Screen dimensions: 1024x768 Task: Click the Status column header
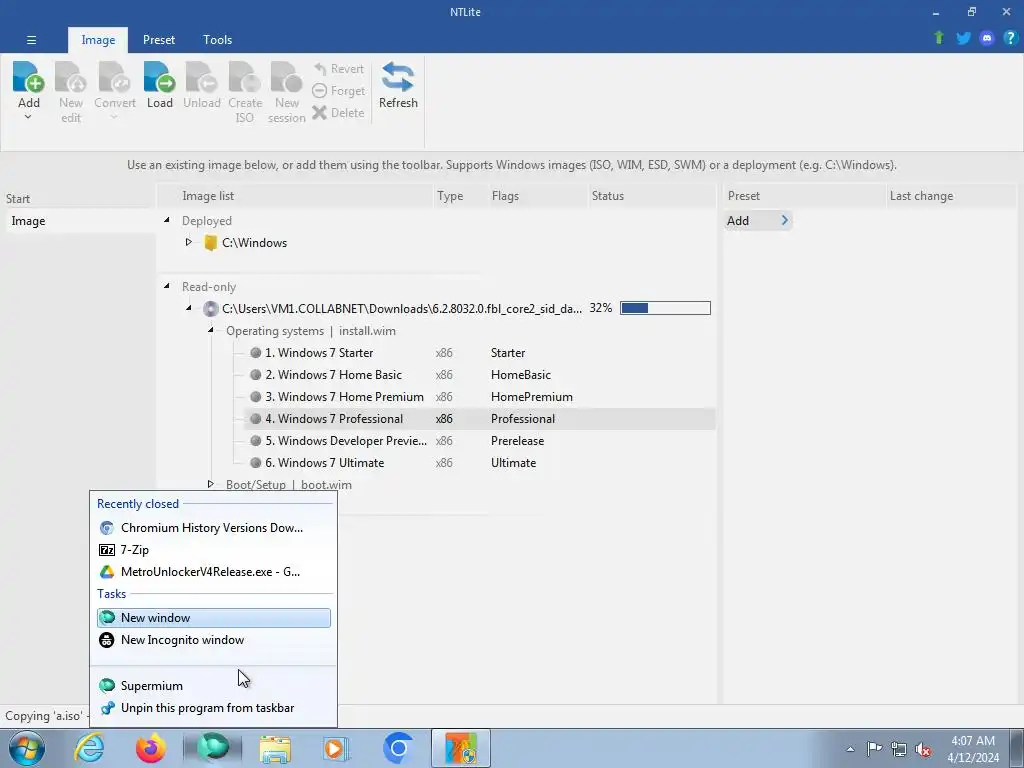click(x=651, y=196)
